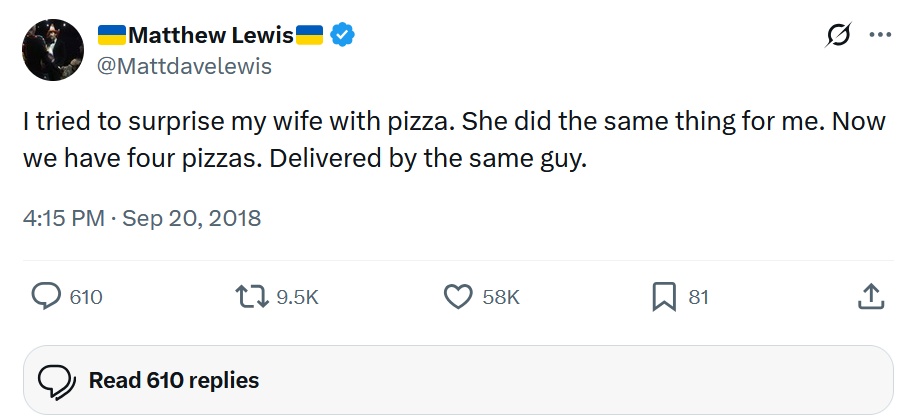Click the 58K likes count

point(500,297)
